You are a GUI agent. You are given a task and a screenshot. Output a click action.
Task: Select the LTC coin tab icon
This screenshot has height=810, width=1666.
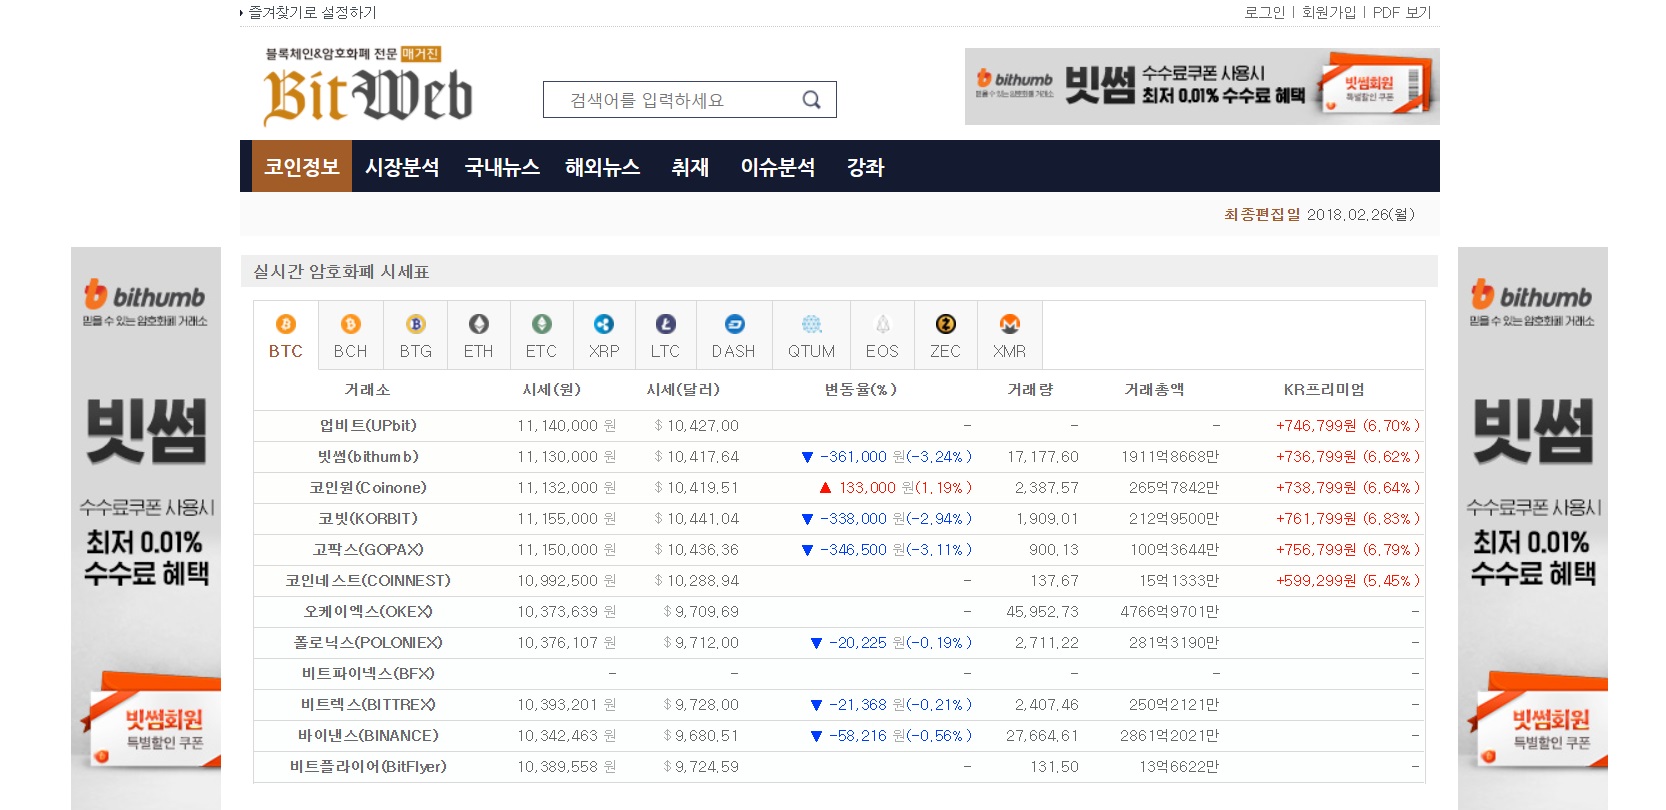pos(665,324)
